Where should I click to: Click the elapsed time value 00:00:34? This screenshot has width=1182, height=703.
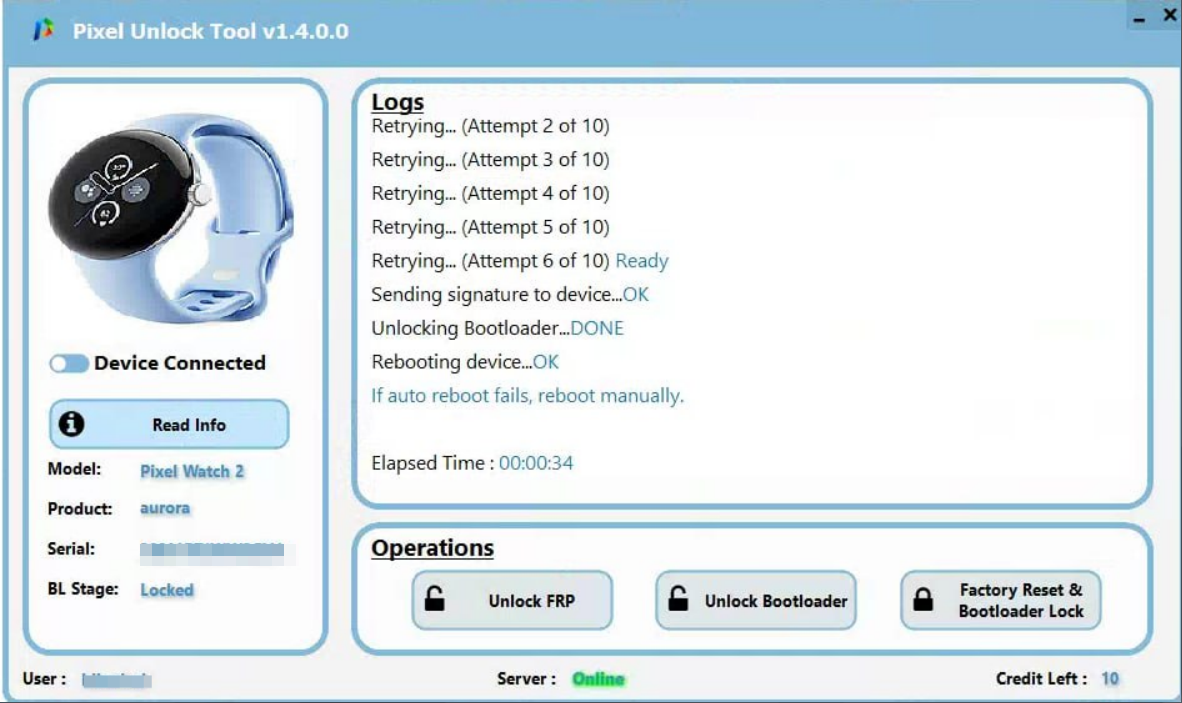click(x=536, y=463)
